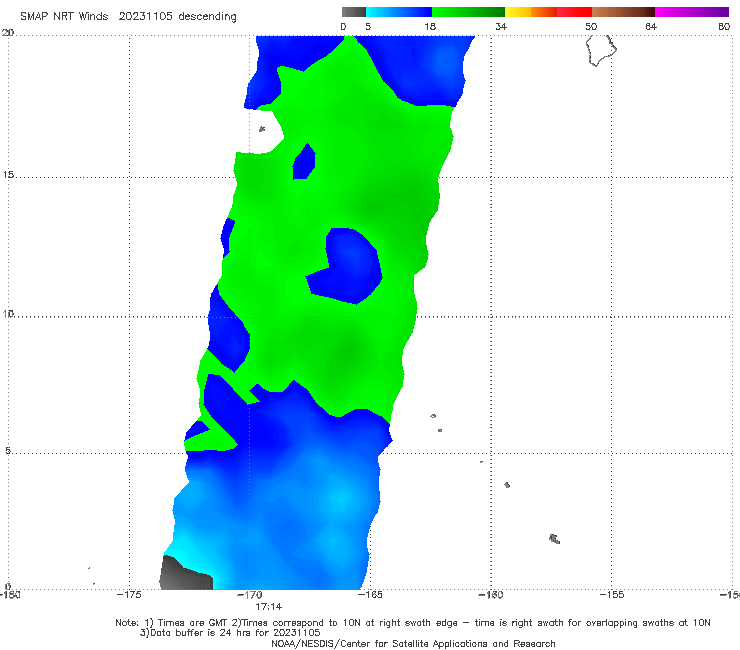Click the note line starting 'Note: 1) Times are GMT'
The width and height of the screenshot is (740, 650).
click(413, 623)
